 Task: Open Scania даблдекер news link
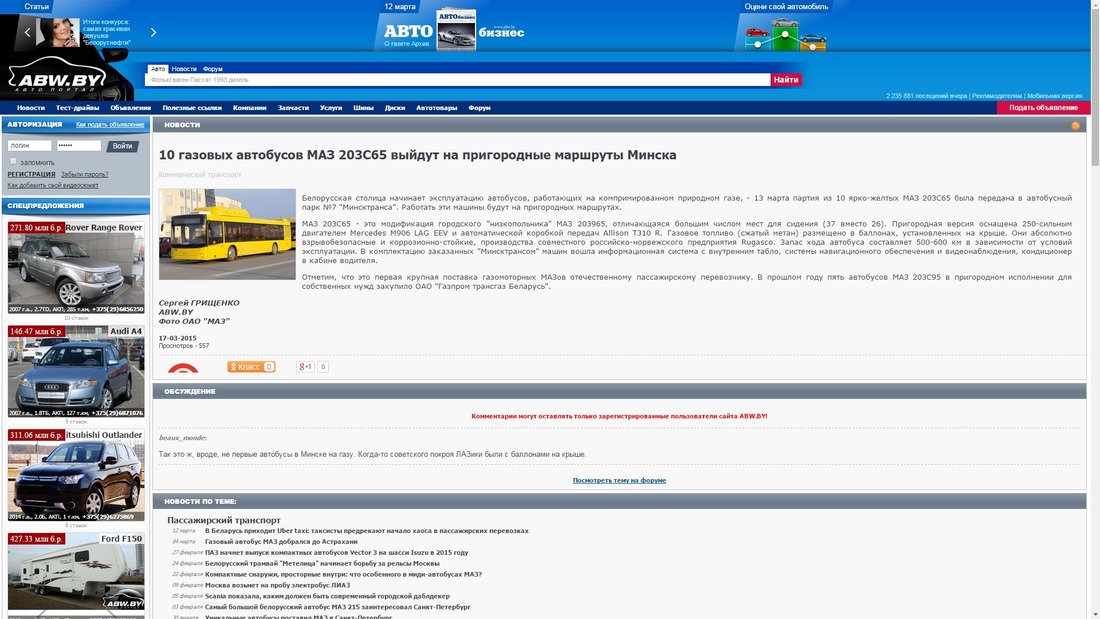pos(327,596)
